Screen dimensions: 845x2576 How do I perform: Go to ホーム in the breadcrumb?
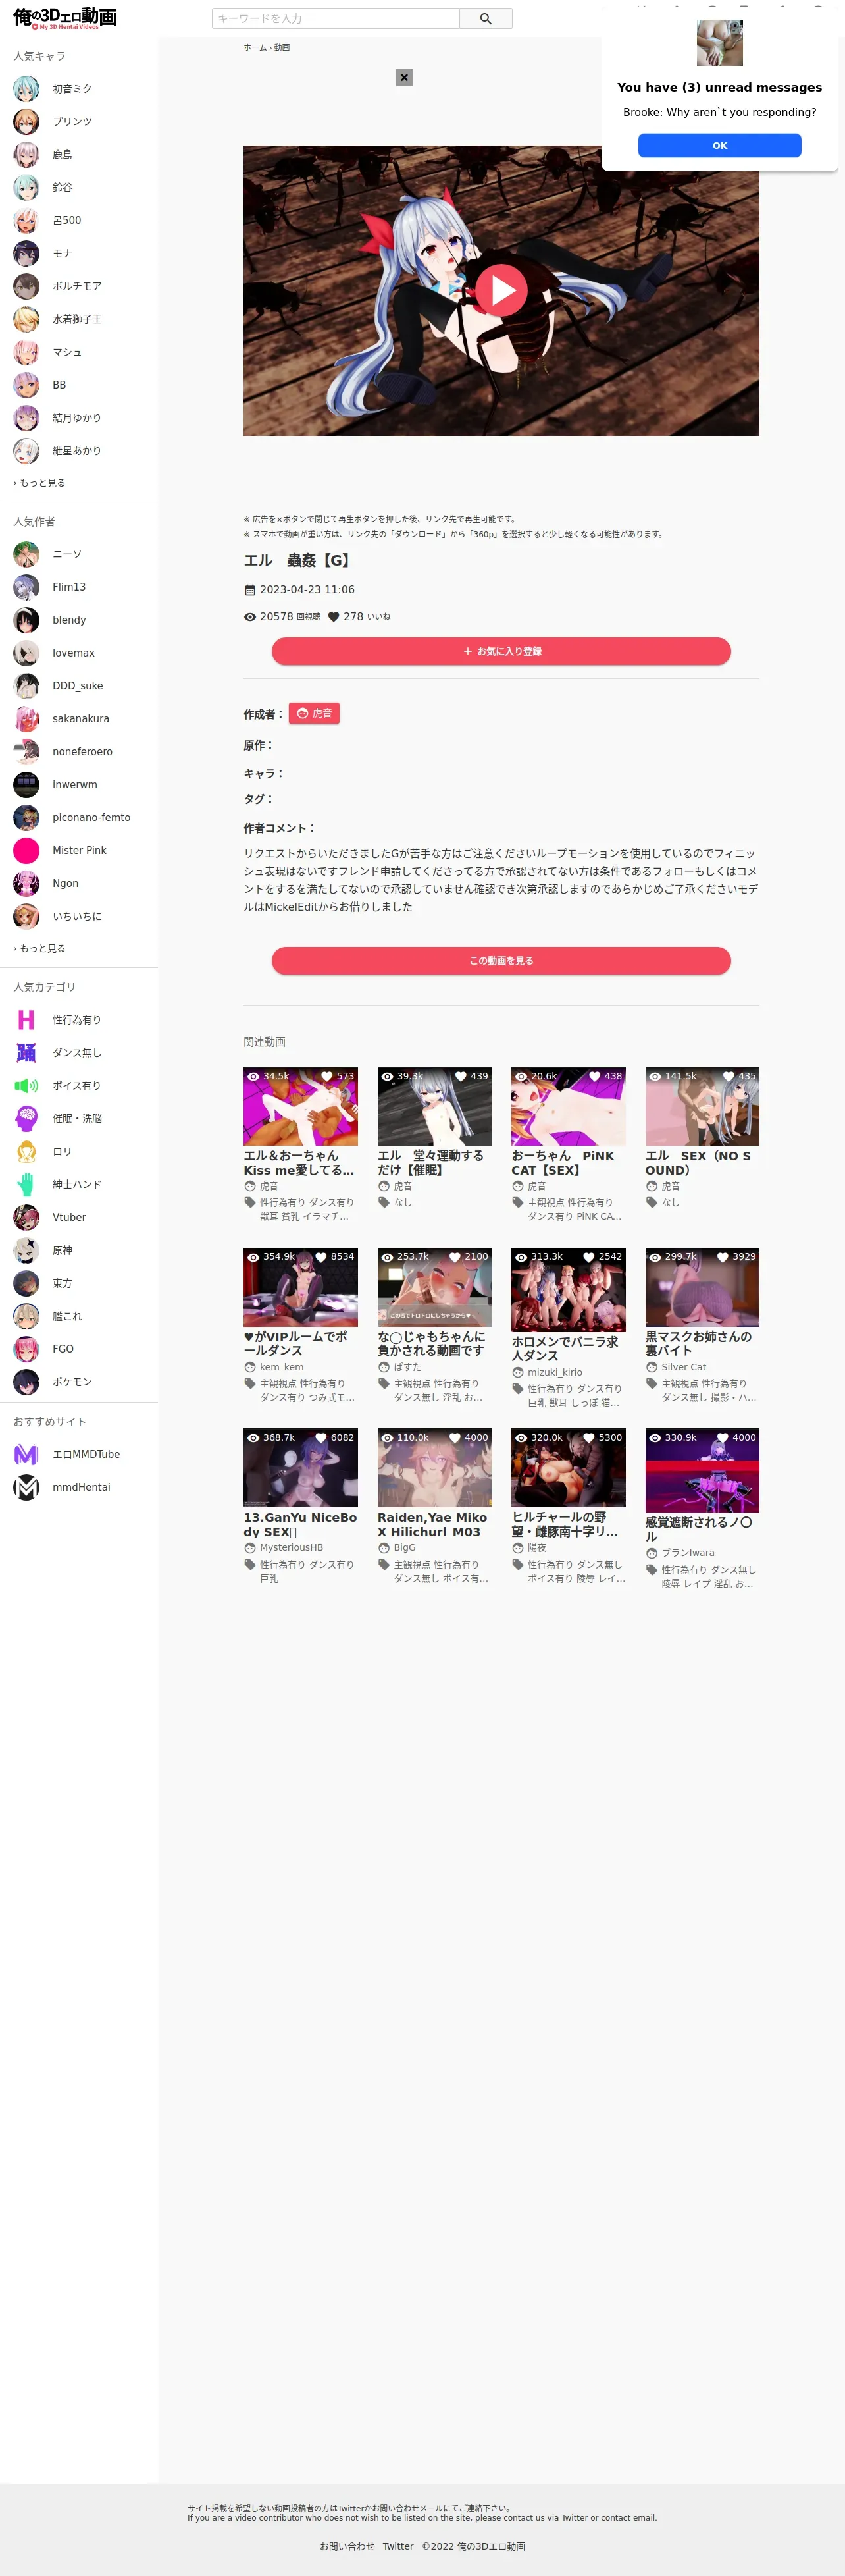coord(255,48)
